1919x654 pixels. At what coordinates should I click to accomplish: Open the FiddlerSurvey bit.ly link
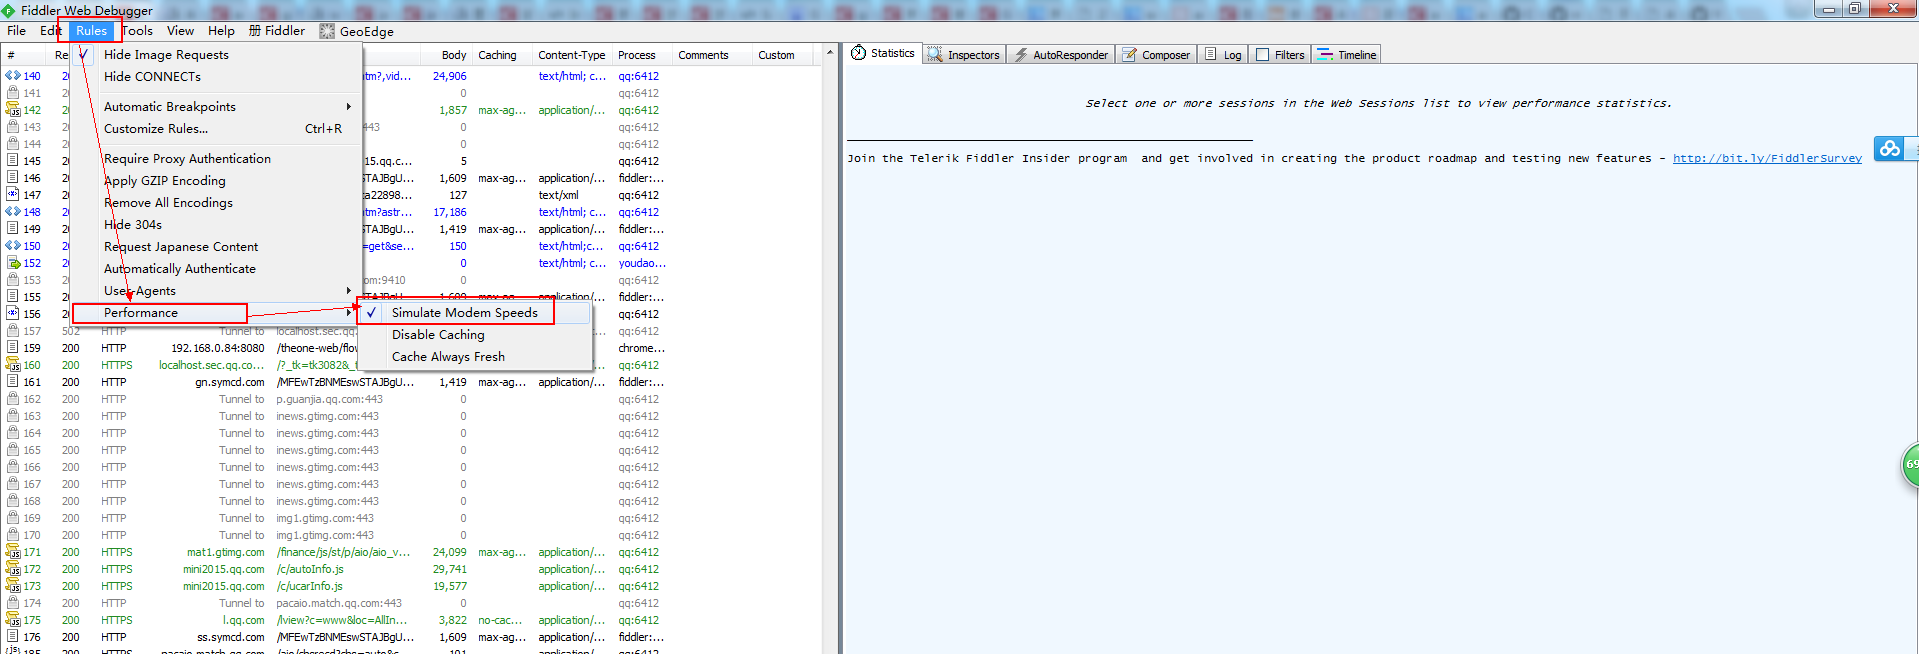(1767, 158)
